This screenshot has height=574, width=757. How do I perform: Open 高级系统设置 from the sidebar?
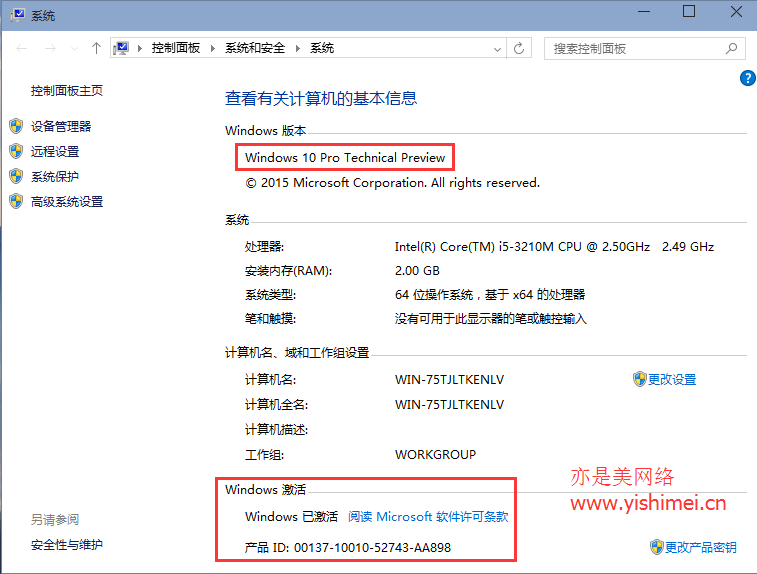point(67,202)
